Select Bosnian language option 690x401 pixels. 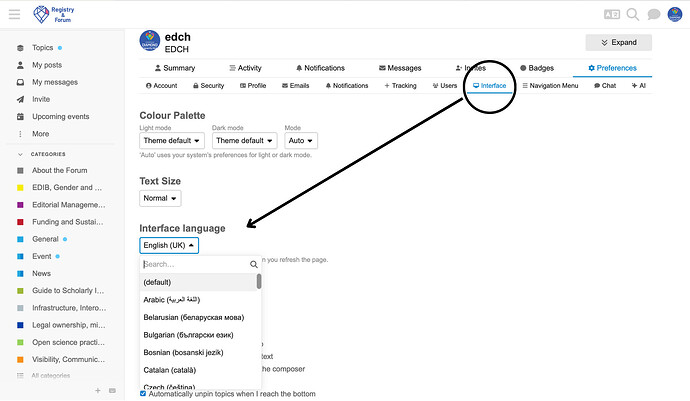[198, 353]
